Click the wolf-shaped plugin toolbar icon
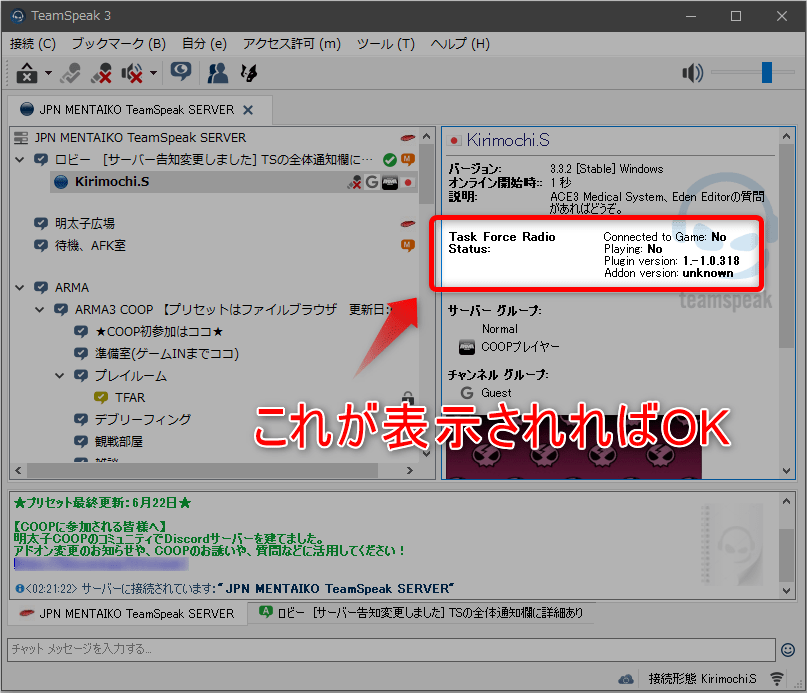This screenshot has width=807, height=693. (x=249, y=73)
